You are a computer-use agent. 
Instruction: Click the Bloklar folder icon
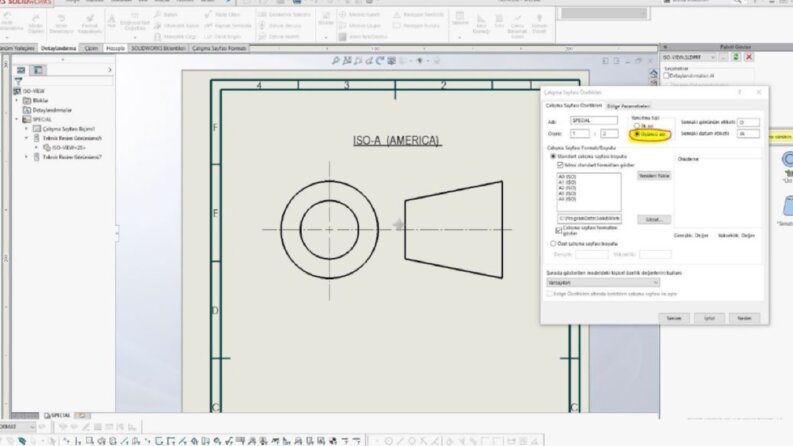(x=27, y=101)
